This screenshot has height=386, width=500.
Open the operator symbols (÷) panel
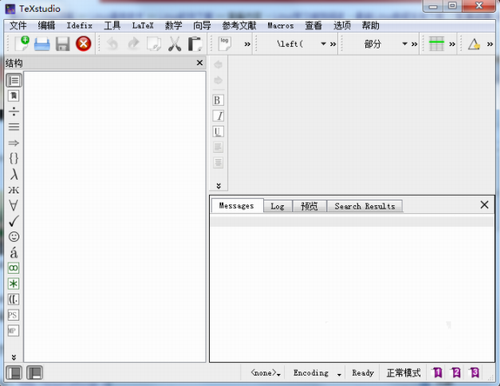click(x=14, y=111)
